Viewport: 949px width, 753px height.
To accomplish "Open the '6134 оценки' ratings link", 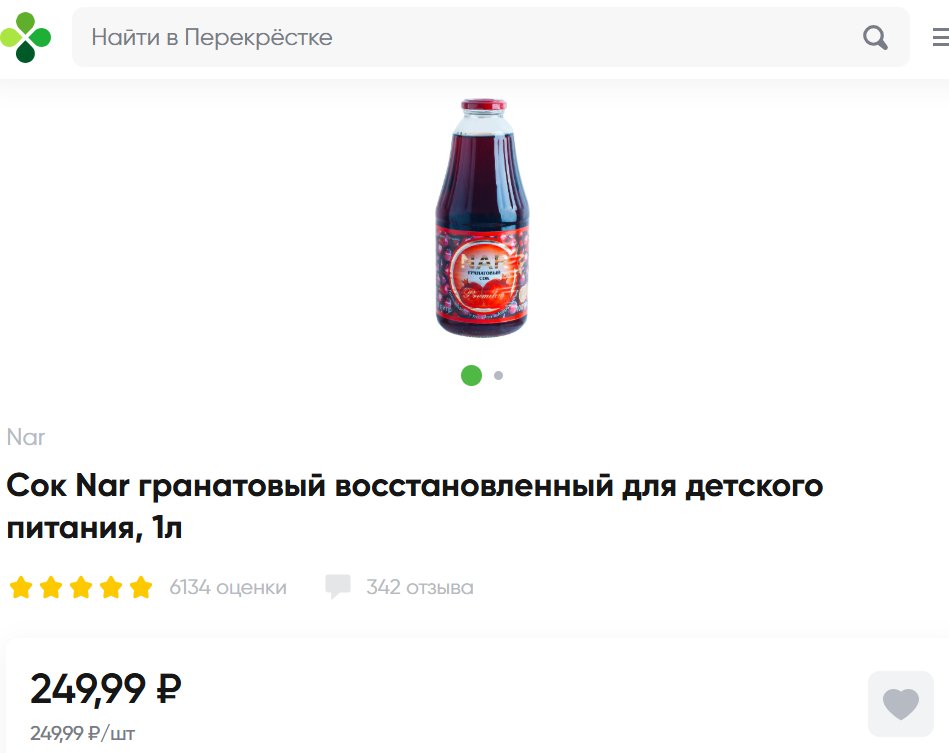I will (228, 587).
